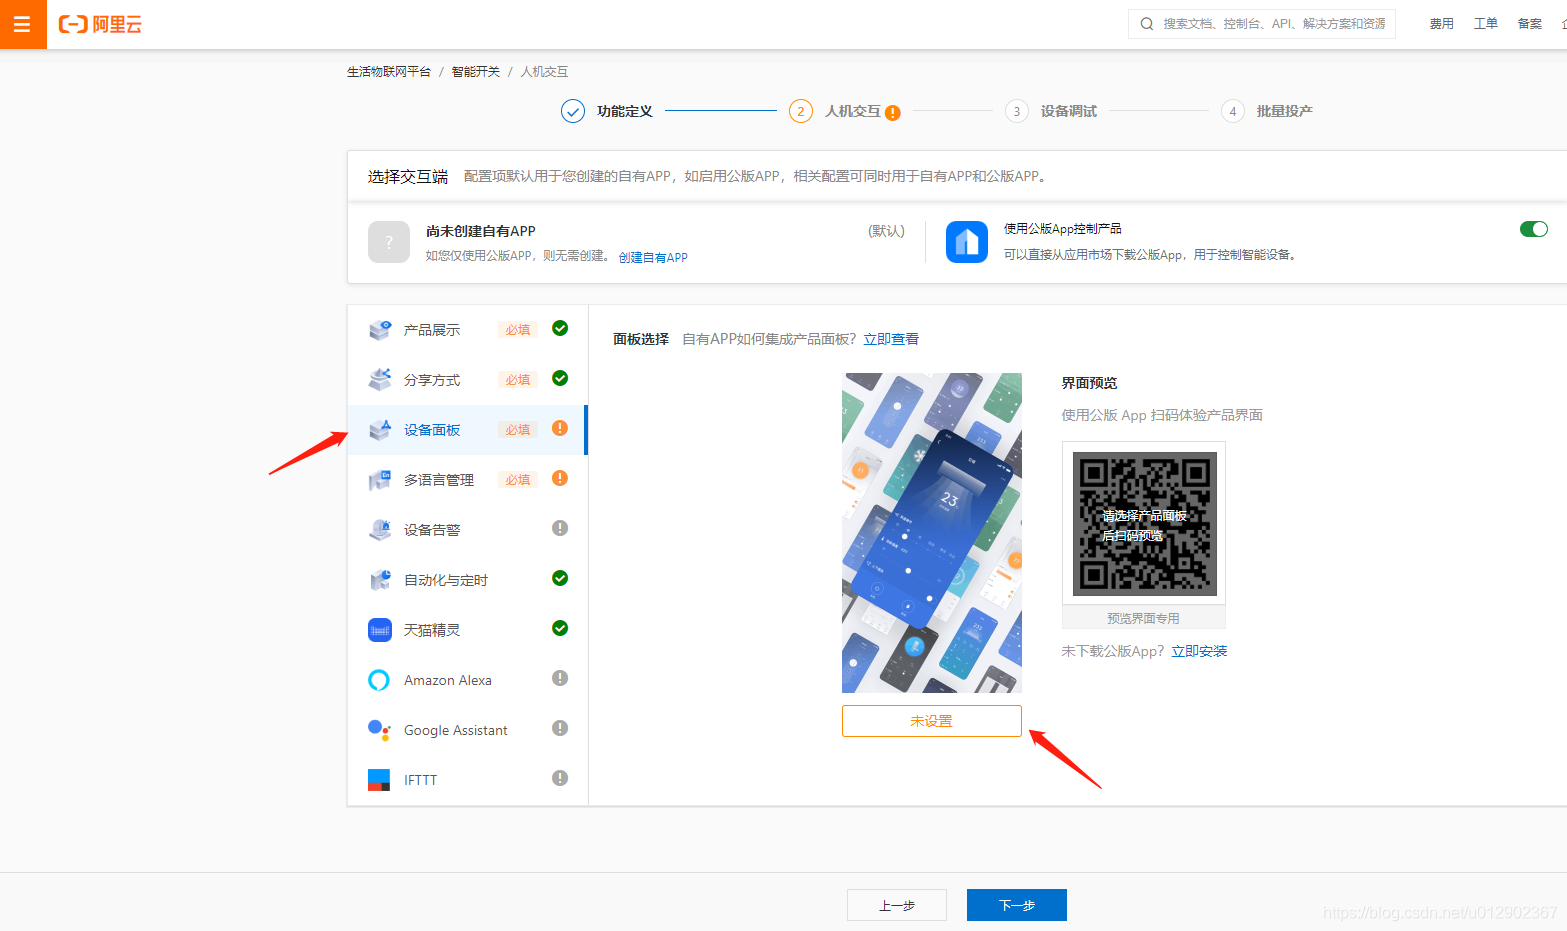Click the green check status for 产品展示
Image resolution: width=1567 pixels, height=931 pixels.
(560, 328)
